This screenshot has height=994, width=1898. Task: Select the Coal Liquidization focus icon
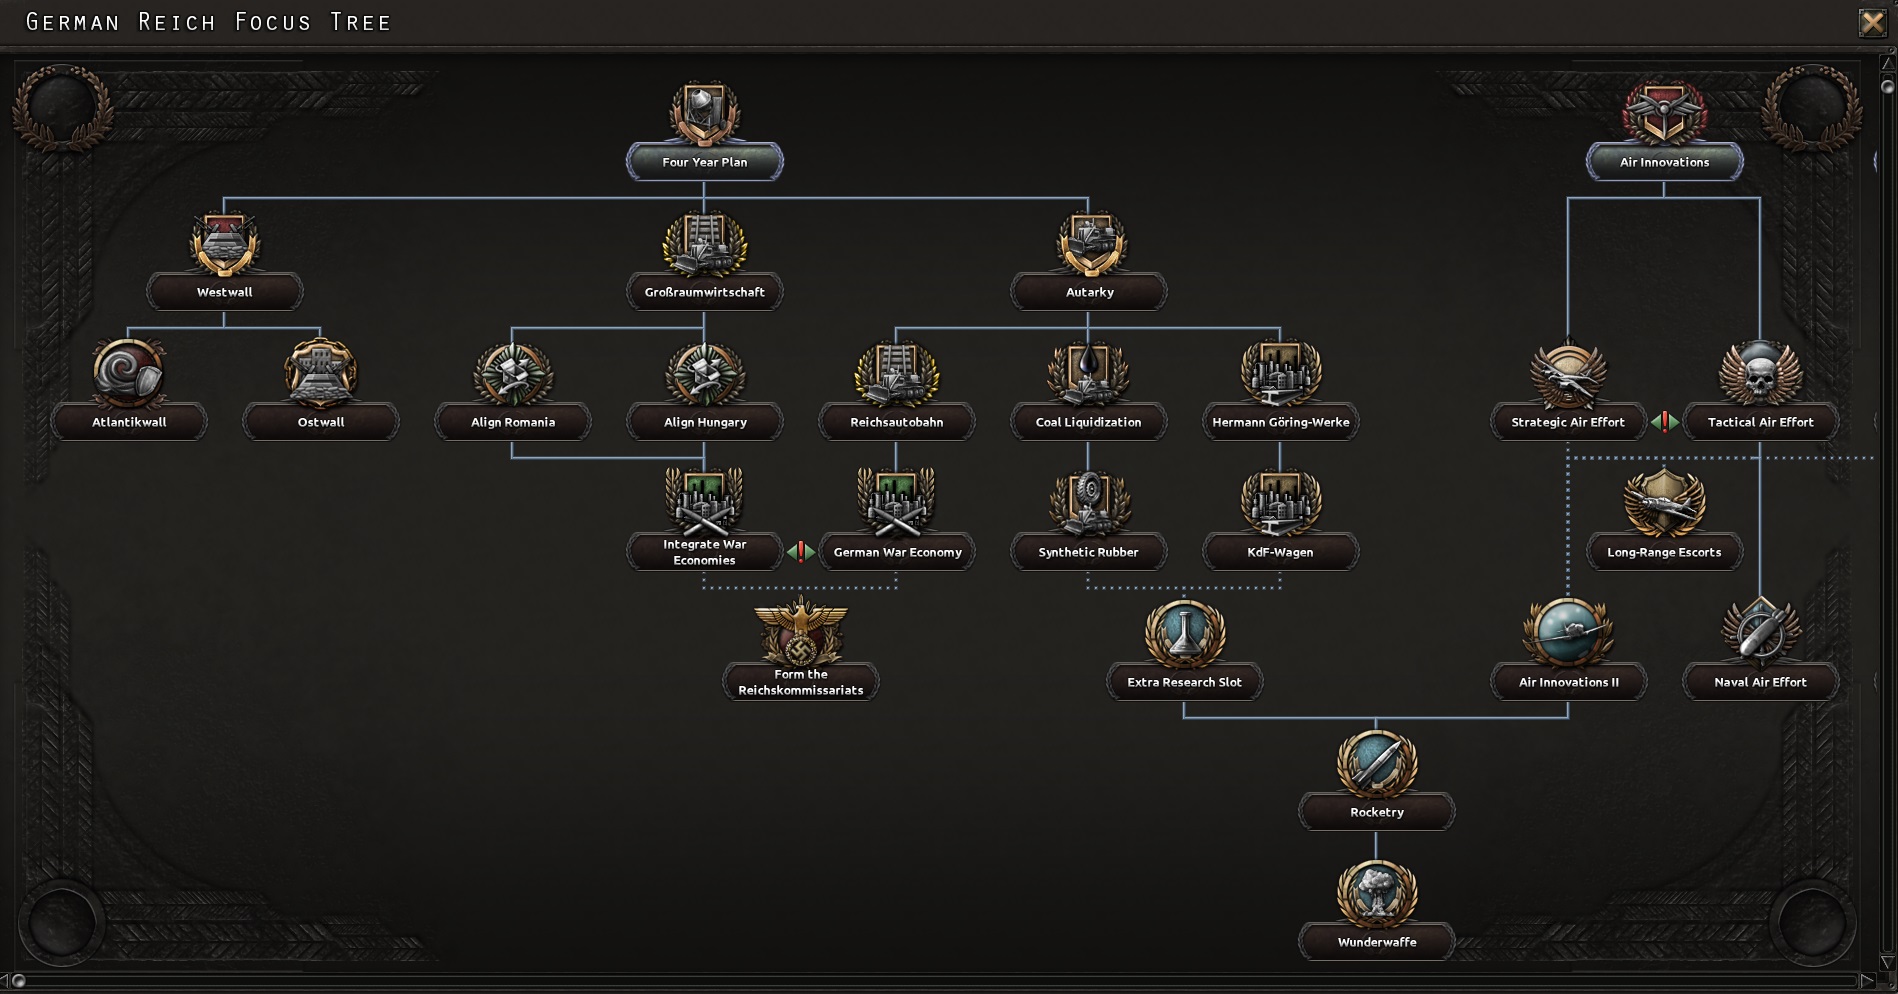coord(1088,374)
